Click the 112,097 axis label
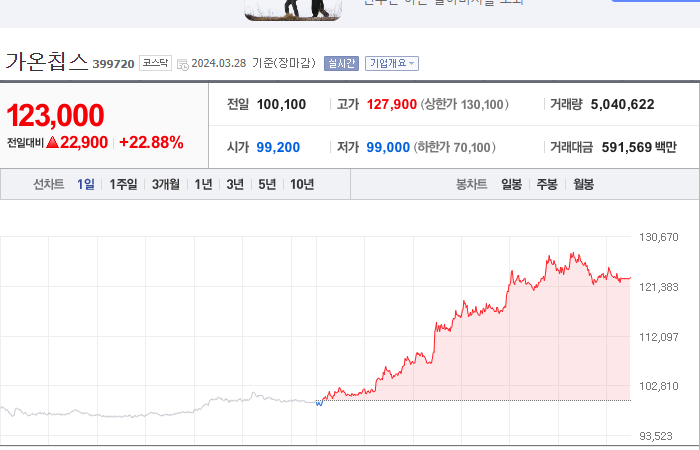 pyautogui.click(x=658, y=337)
